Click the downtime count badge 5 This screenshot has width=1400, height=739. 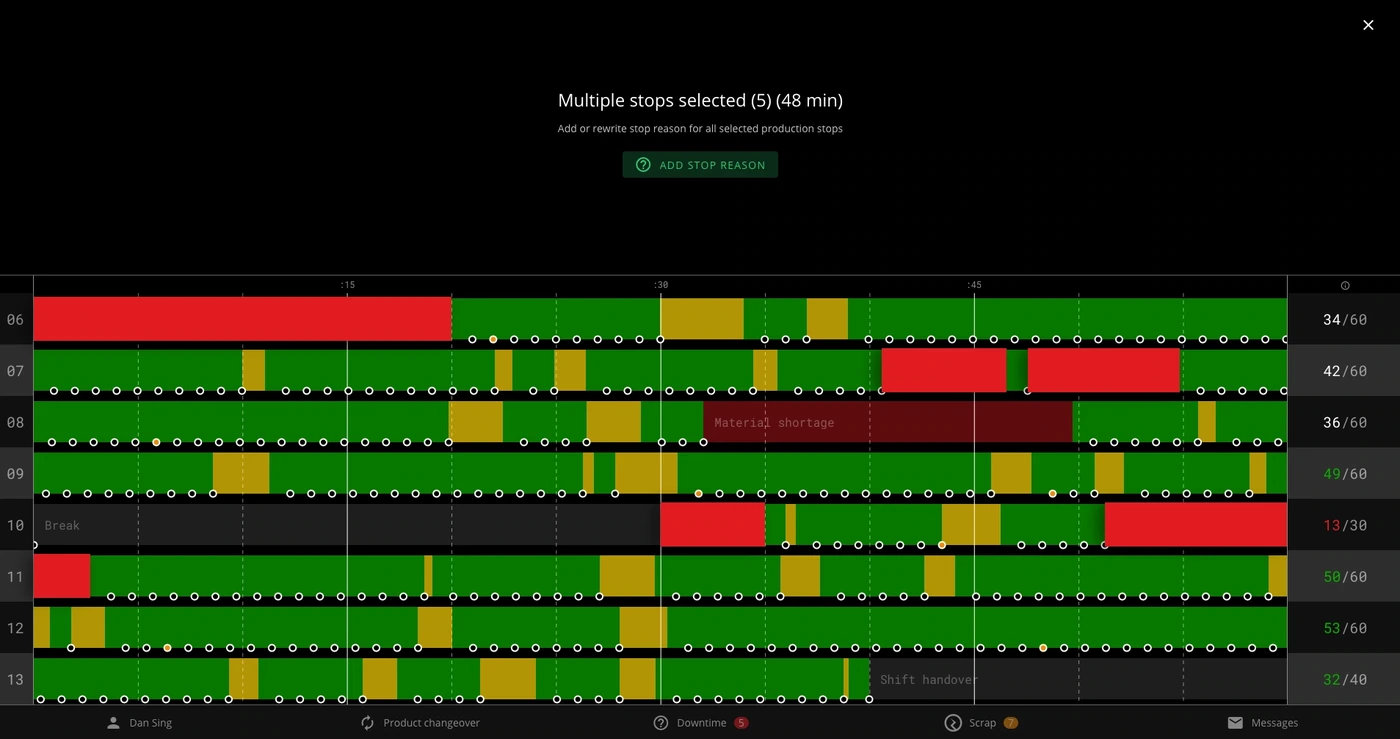click(741, 723)
